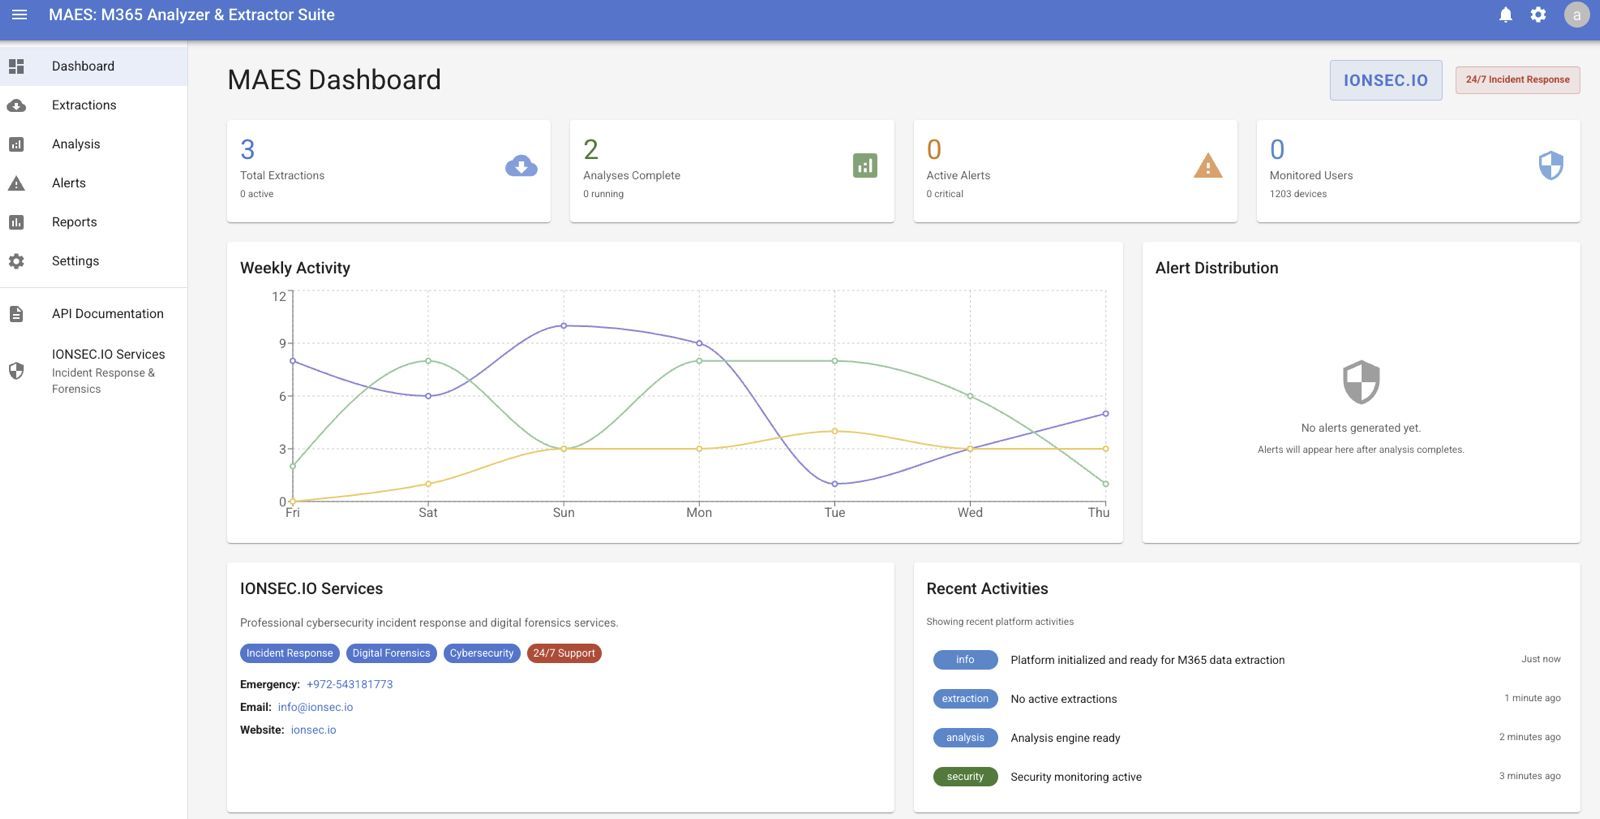Image resolution: width=1600 pixels, height=819 pixels.
Task: Click the yellow line point at Tue
Action: [835, 431]
